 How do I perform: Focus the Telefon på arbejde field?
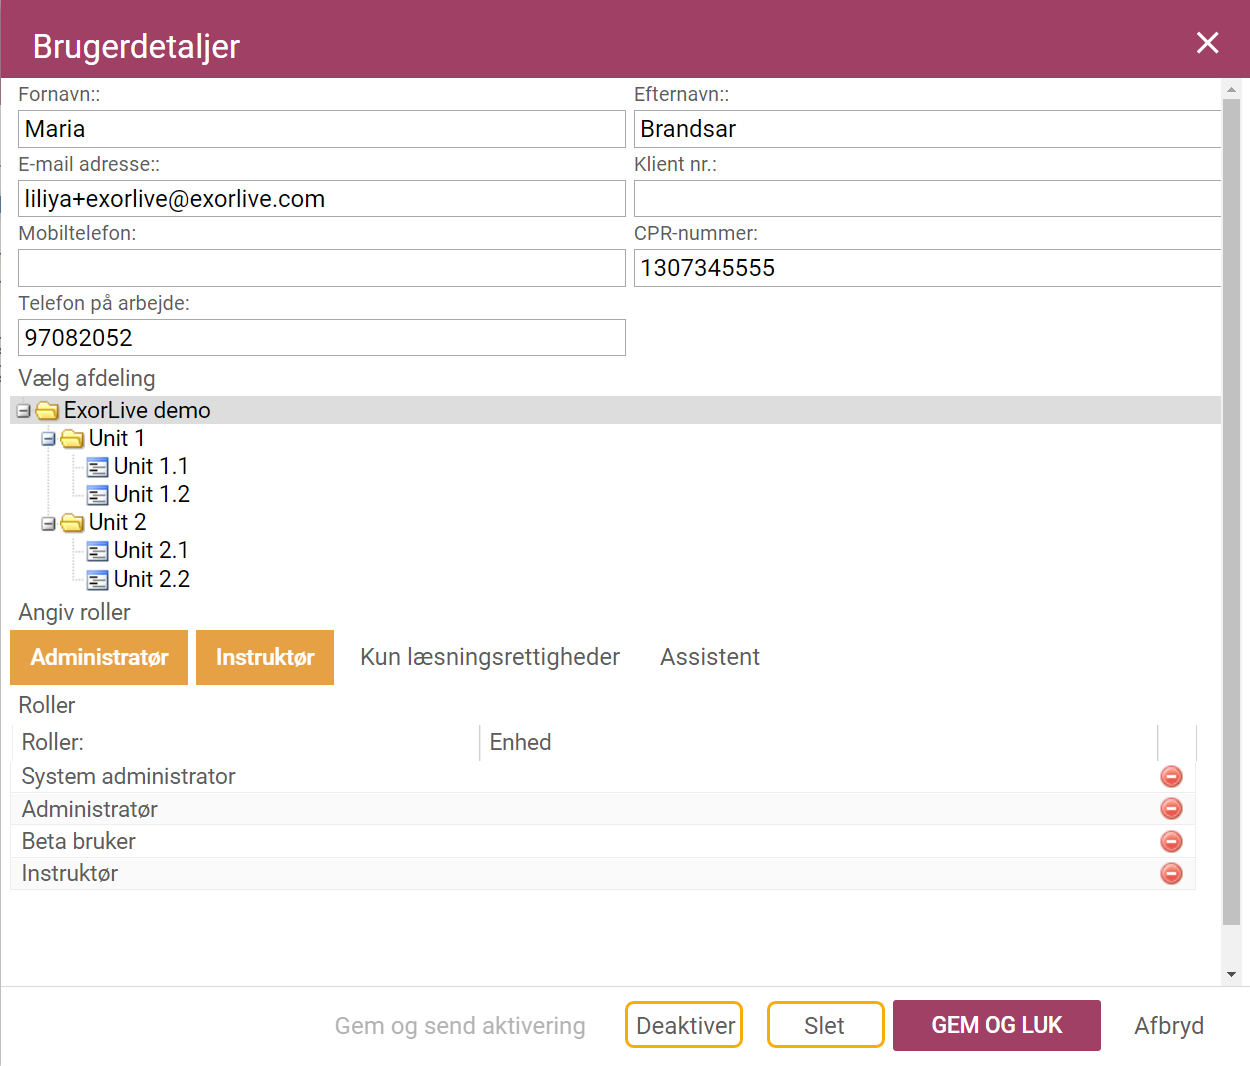(x=322, y=338)
